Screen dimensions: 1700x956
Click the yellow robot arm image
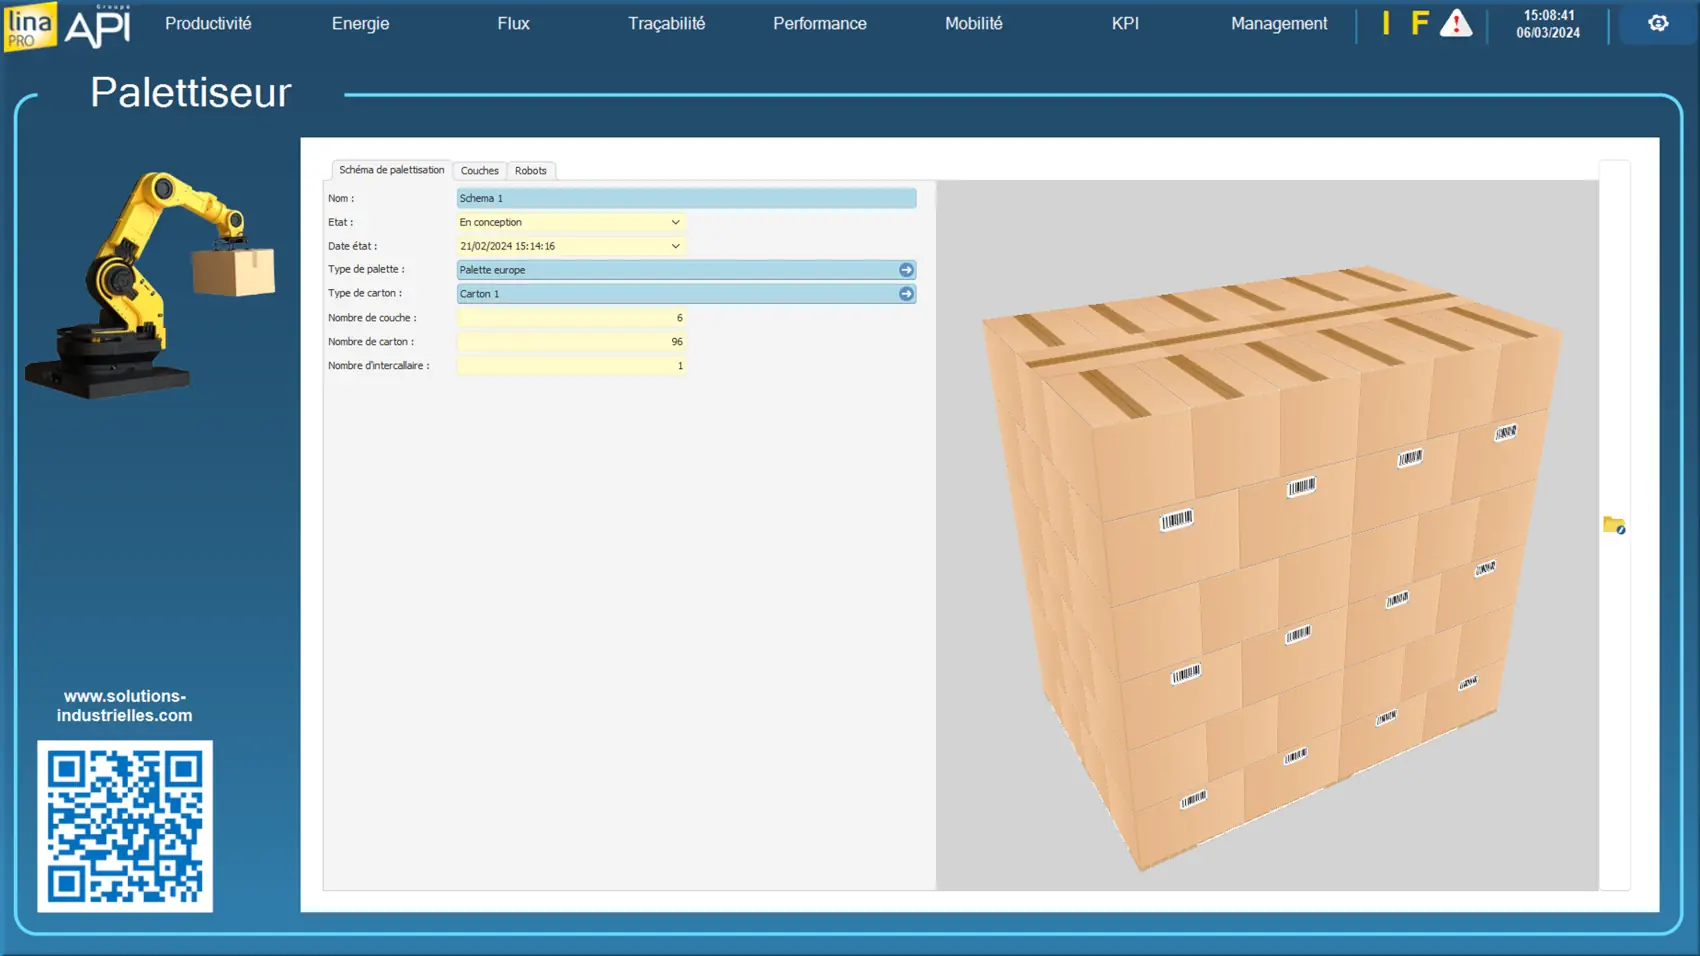(150, 285)
